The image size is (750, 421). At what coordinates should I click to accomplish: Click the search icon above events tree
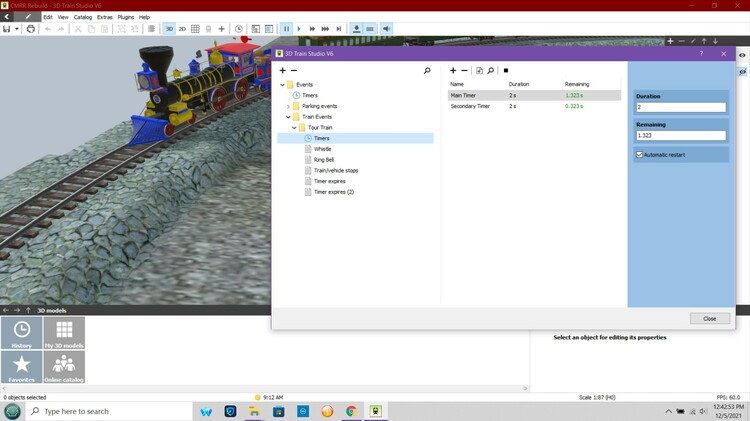[427, 71]
